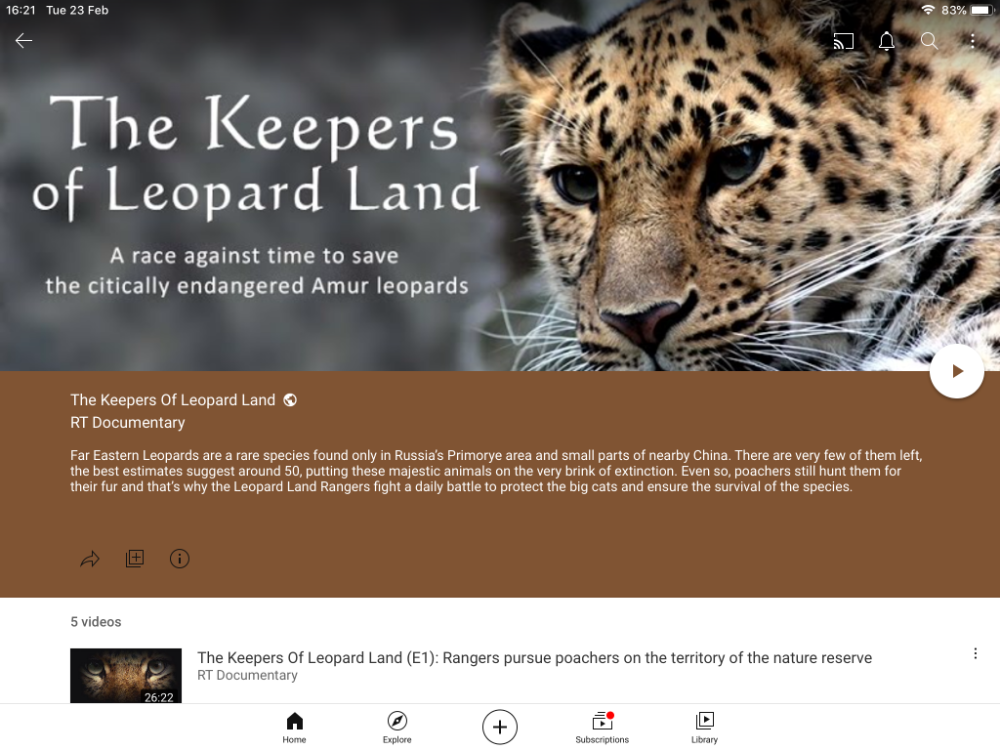1000x750 pixels.
Task: Open the Library tab
Action: point(705,727)
